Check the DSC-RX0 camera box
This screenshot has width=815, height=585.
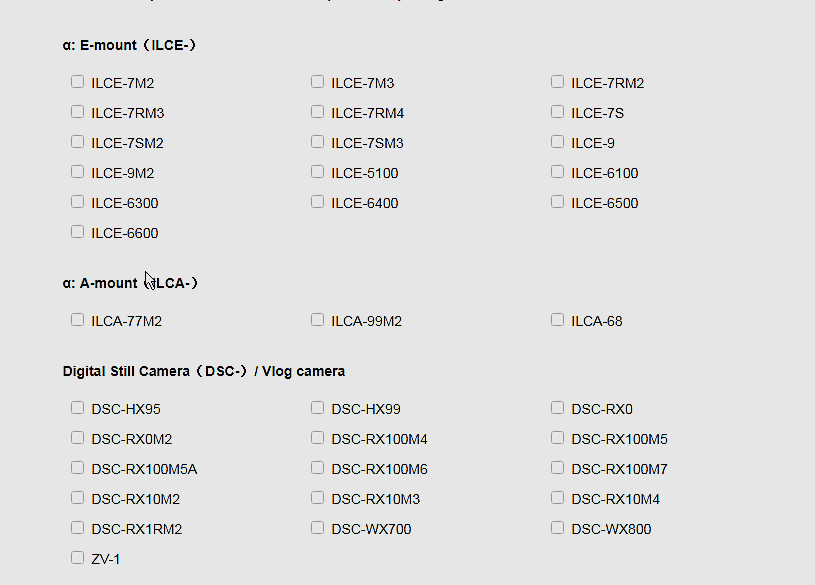coord(558,408)
